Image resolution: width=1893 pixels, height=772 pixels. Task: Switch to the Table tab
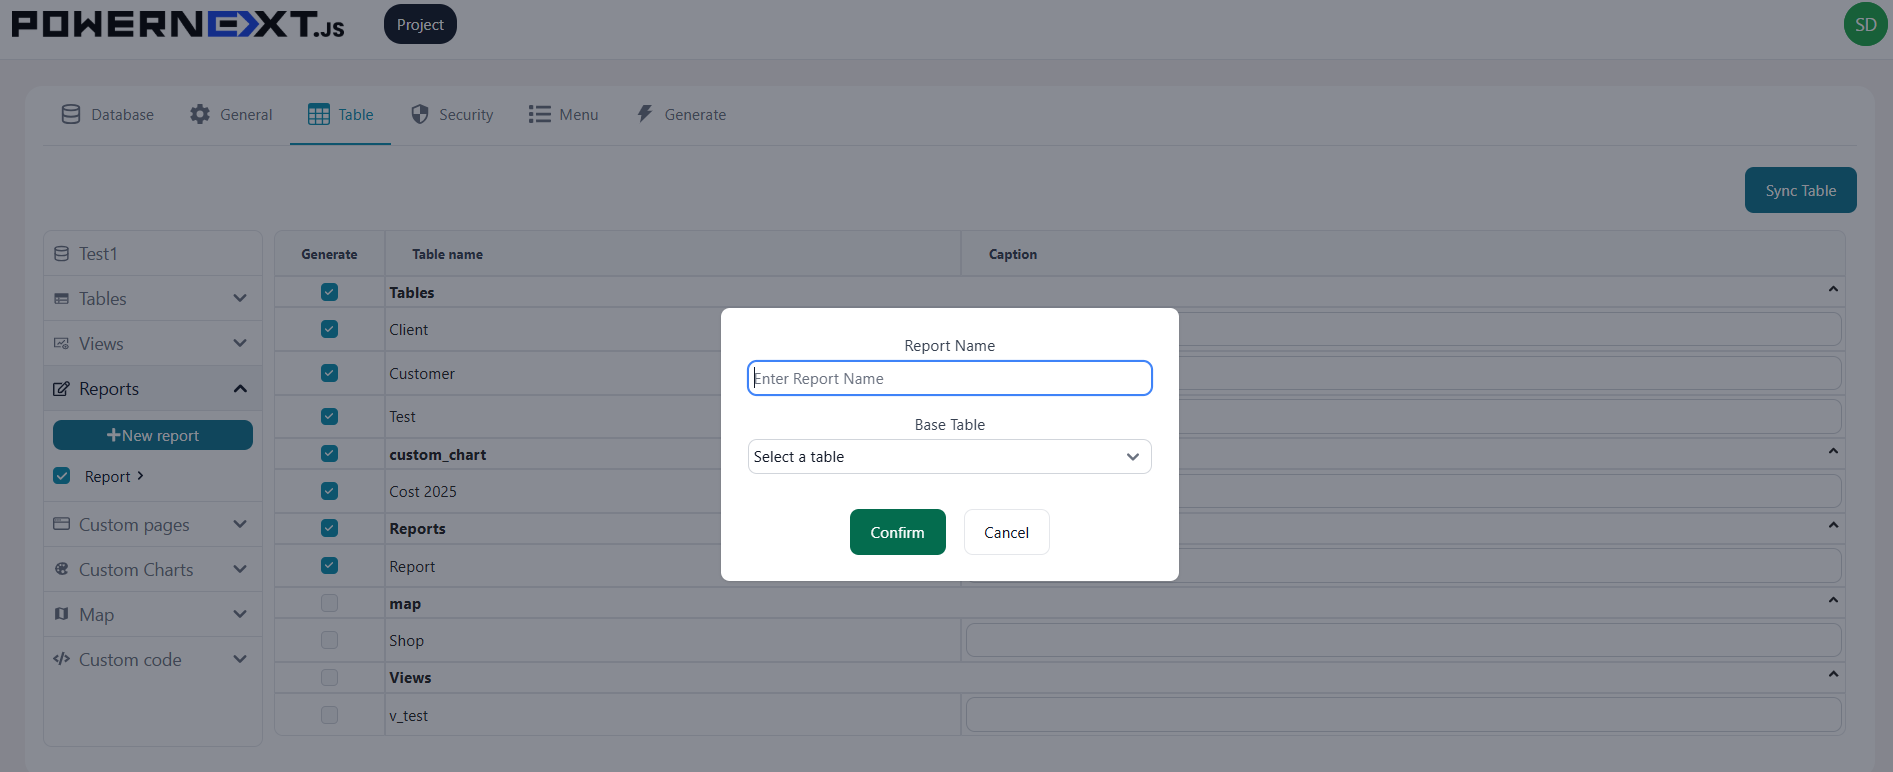click(x=340, y=115)
